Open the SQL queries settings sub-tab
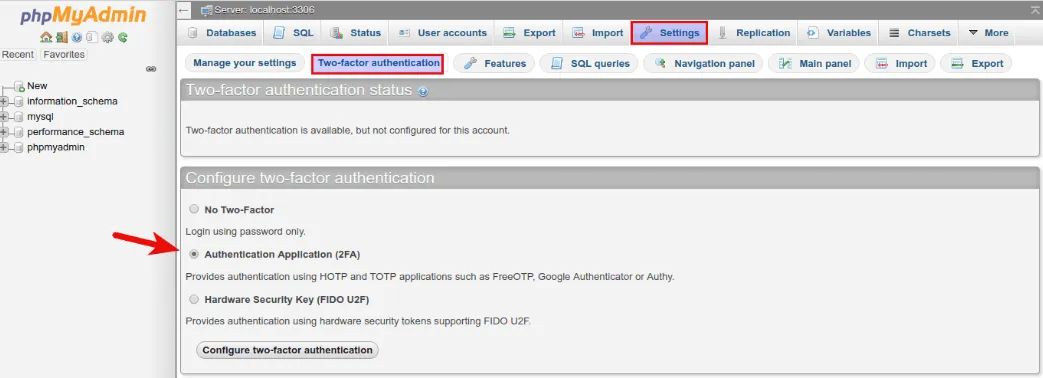Screen dimensions: 1043x378 pyautogui.click(x=589, y=63)
